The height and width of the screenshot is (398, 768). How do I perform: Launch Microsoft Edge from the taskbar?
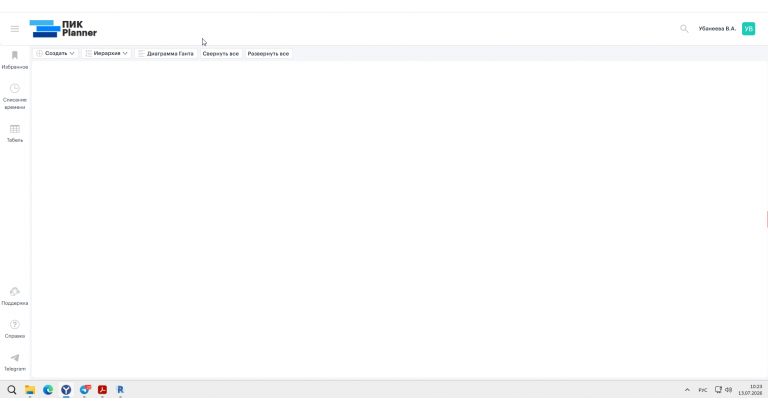point(48,390)
